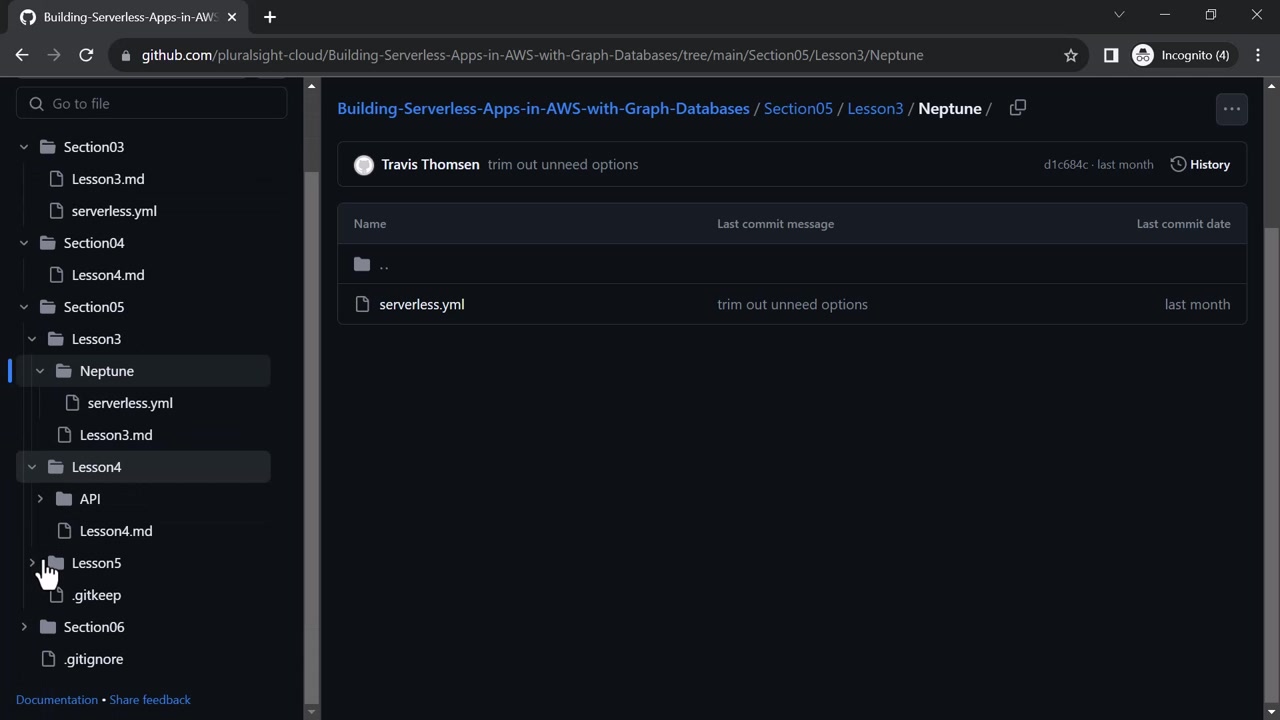Open Lesson4.md under Section04
Image resolution: width=1280 pixels, height=720 pixels.
[x=108, y=275]
